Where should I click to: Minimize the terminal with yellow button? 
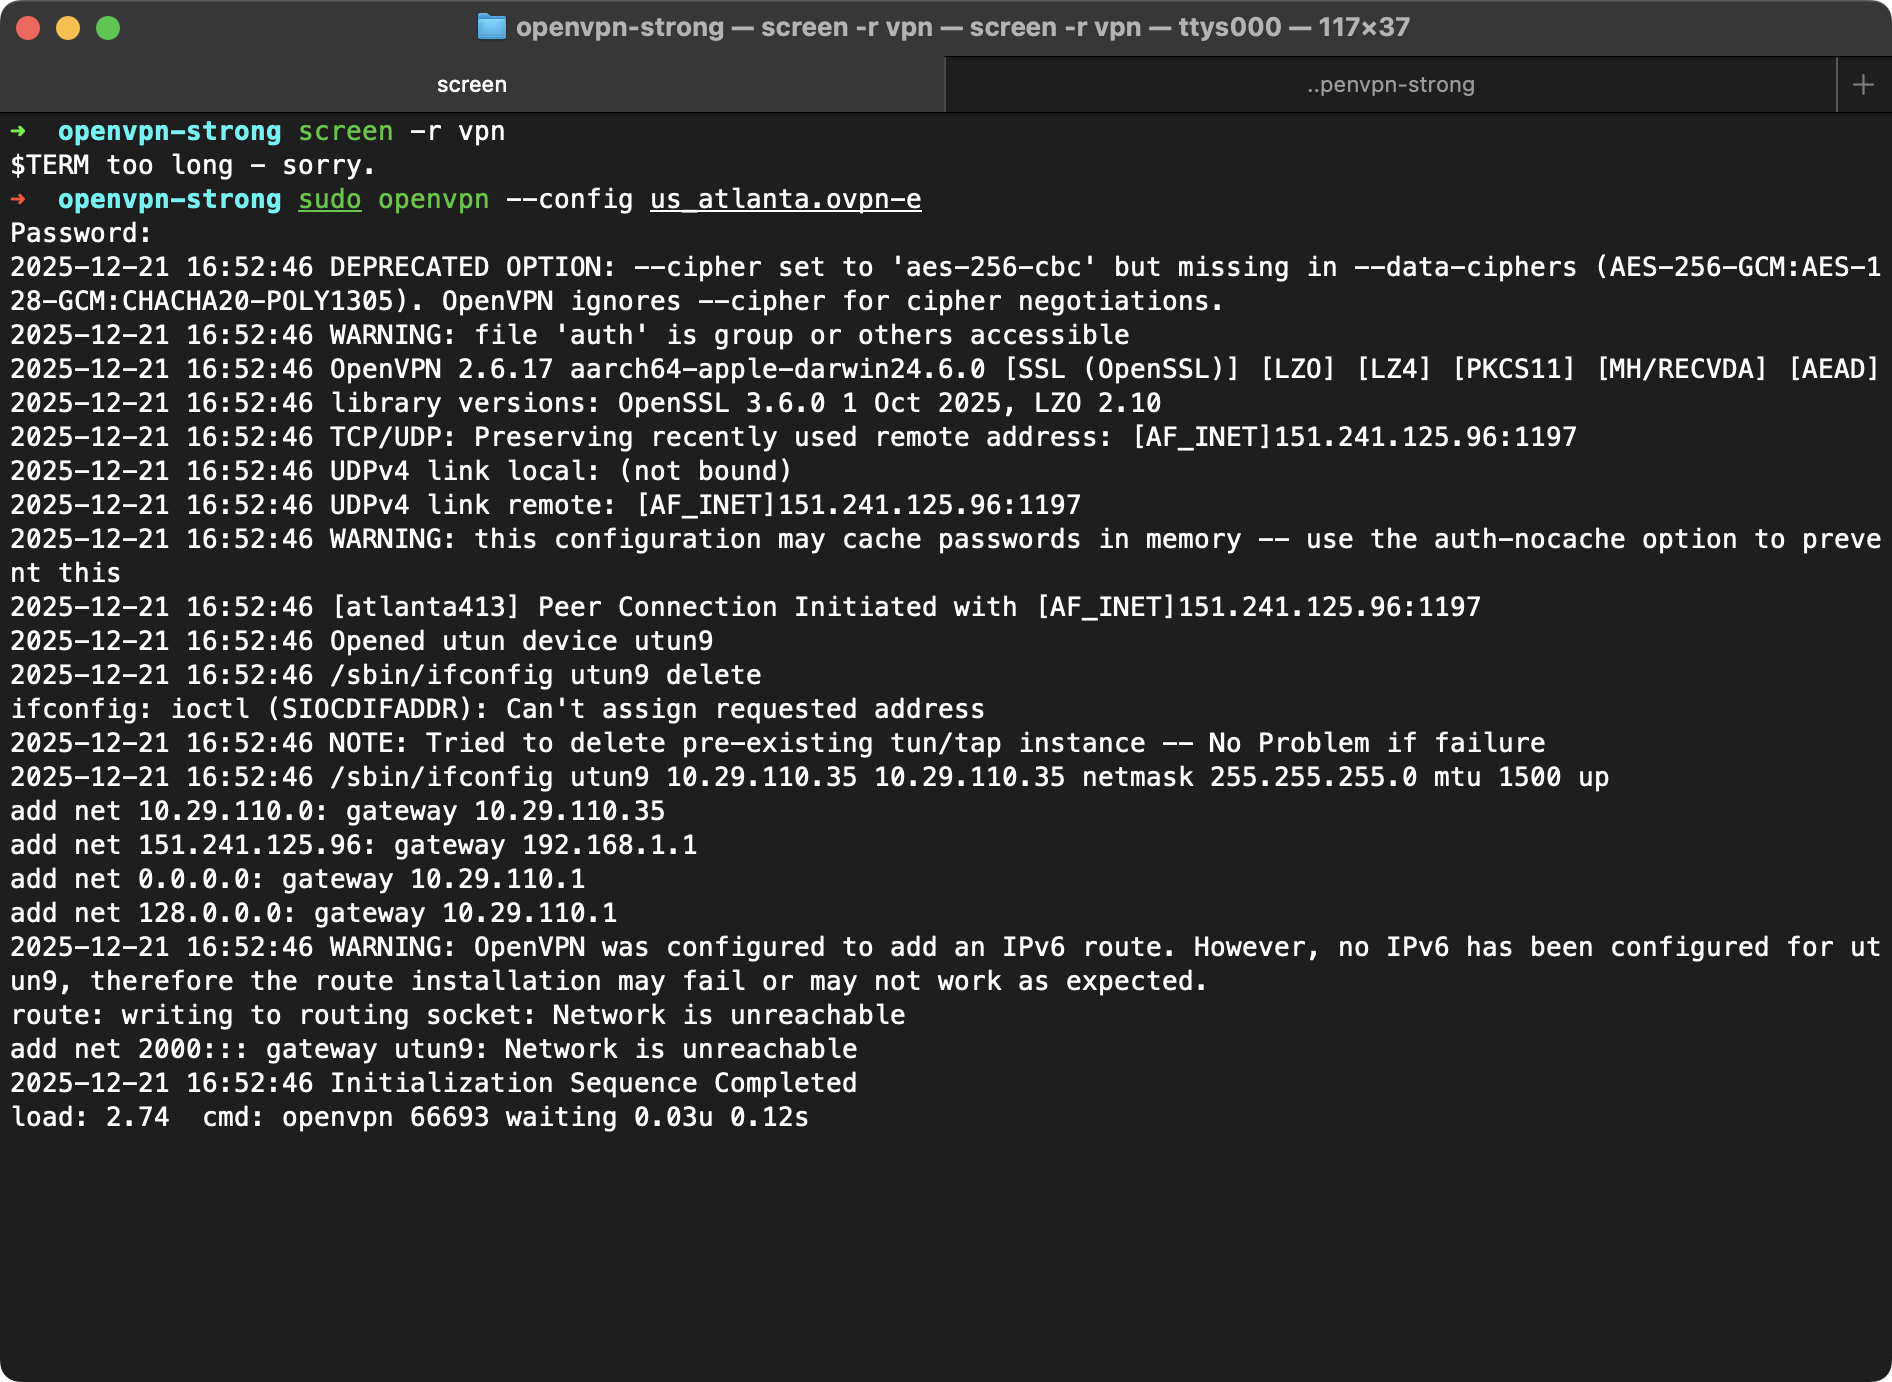pos(68,28)
